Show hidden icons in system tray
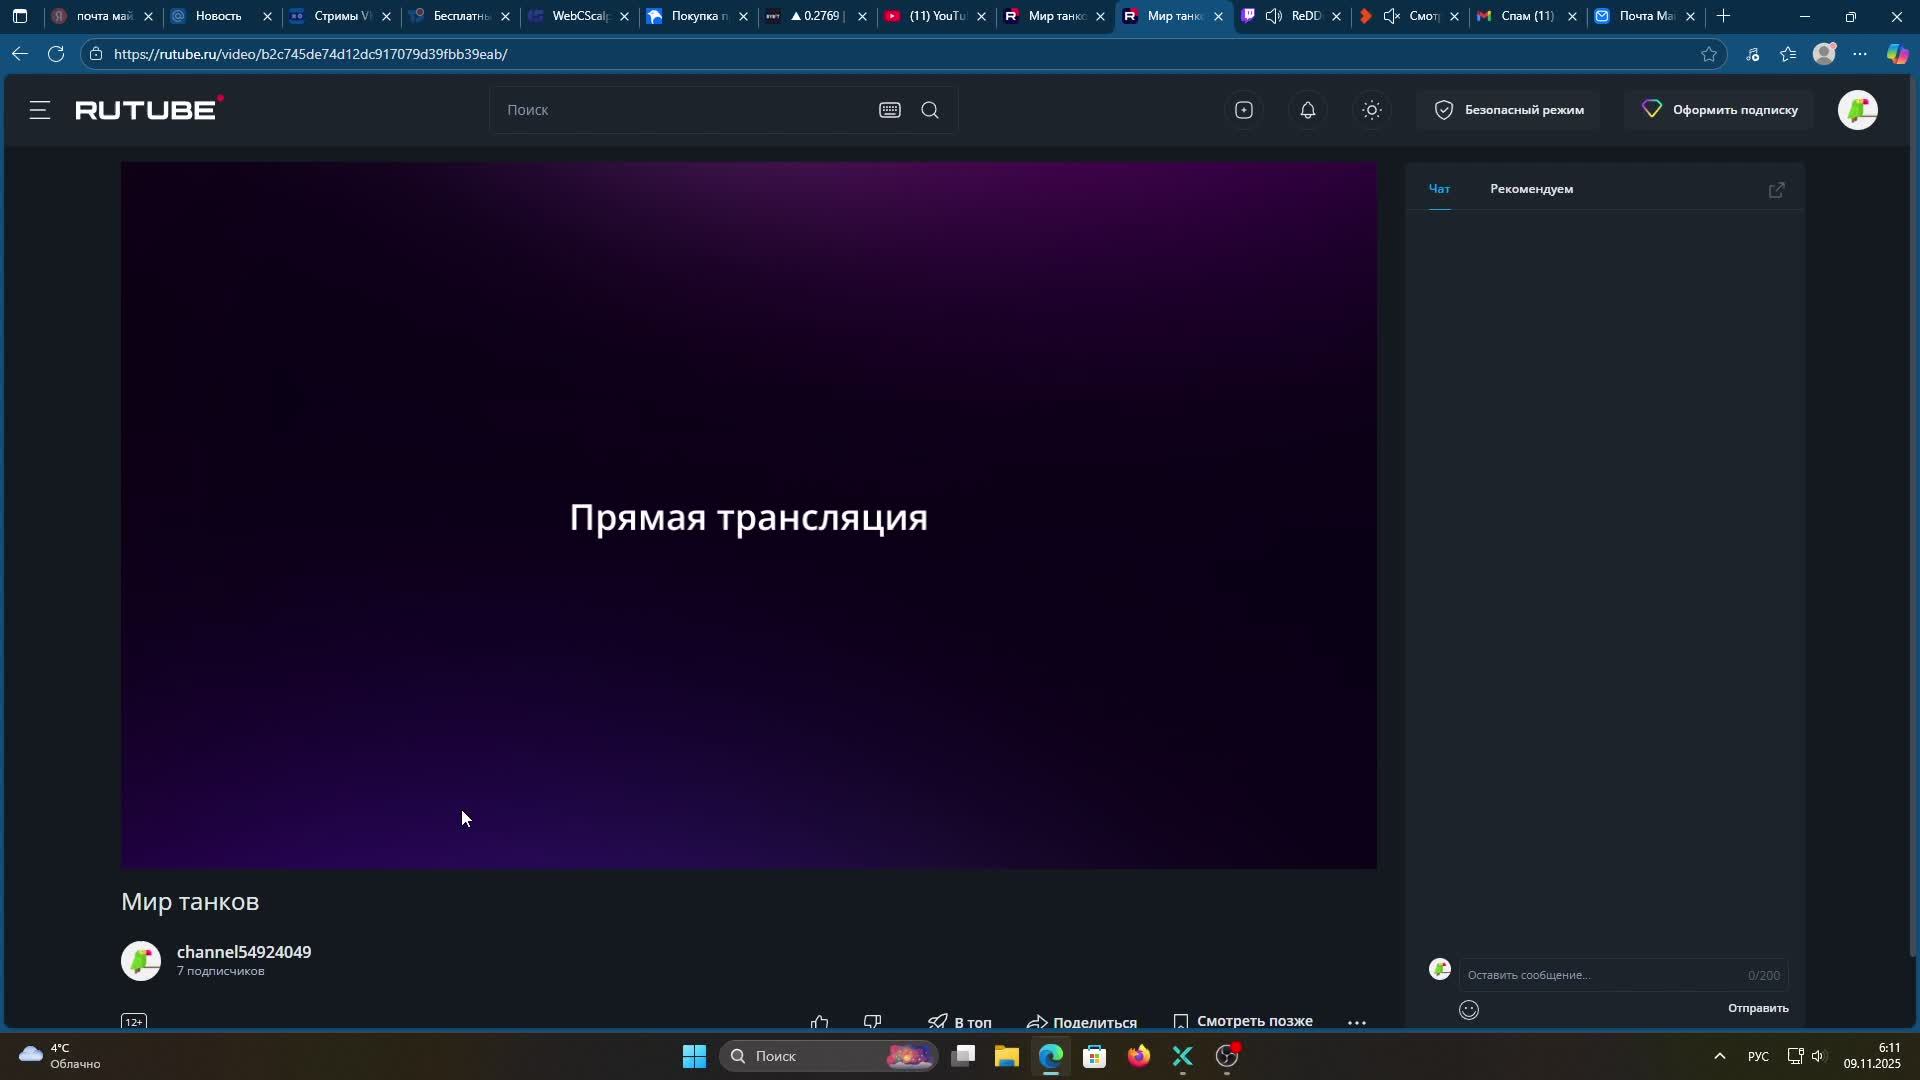 coord(1719,1056)
